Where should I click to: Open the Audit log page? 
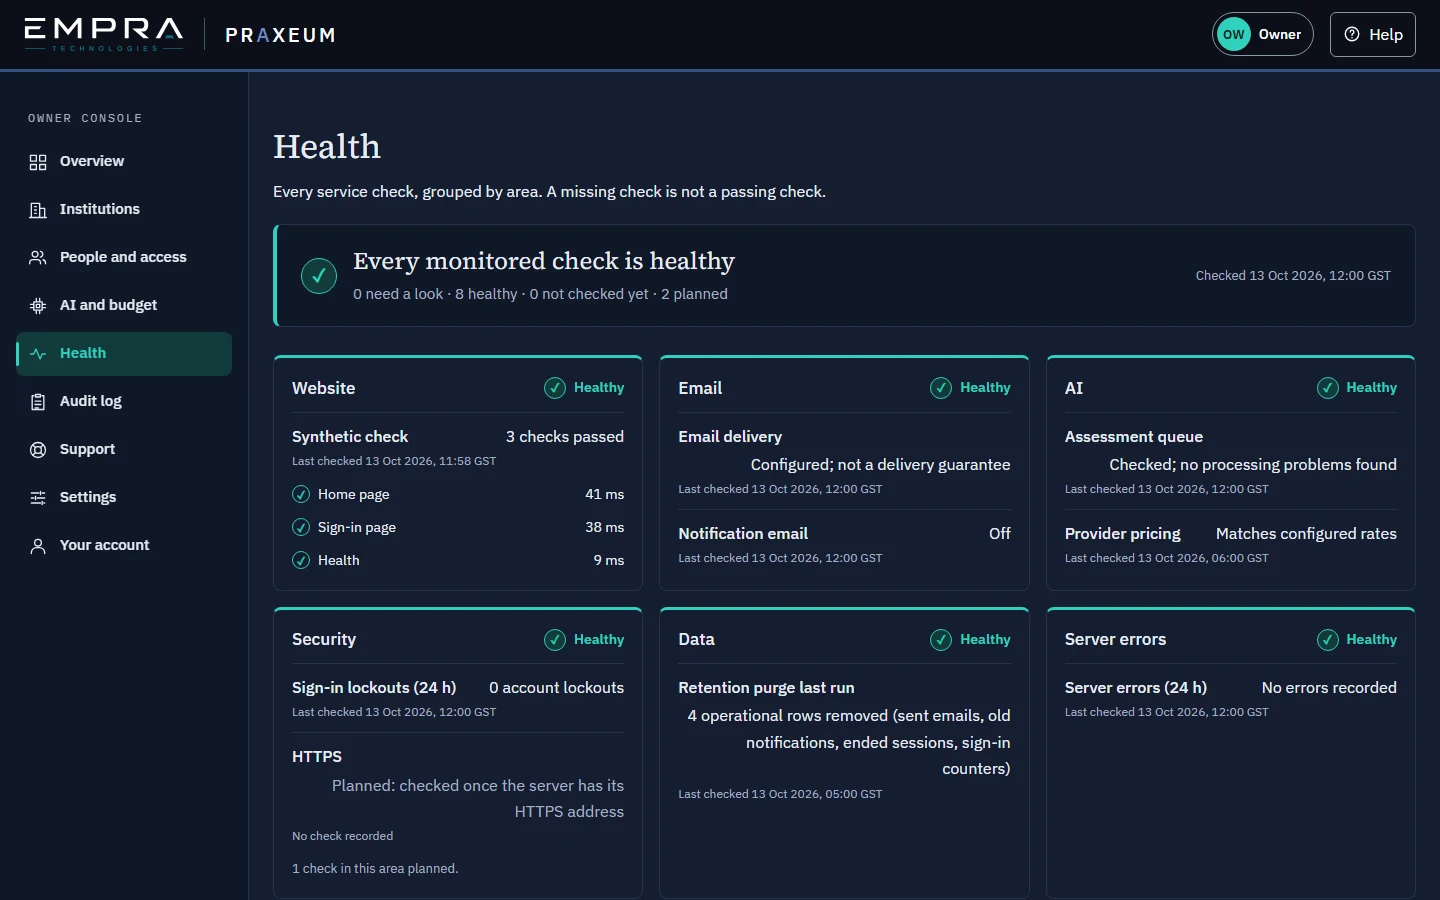point(124,402)
